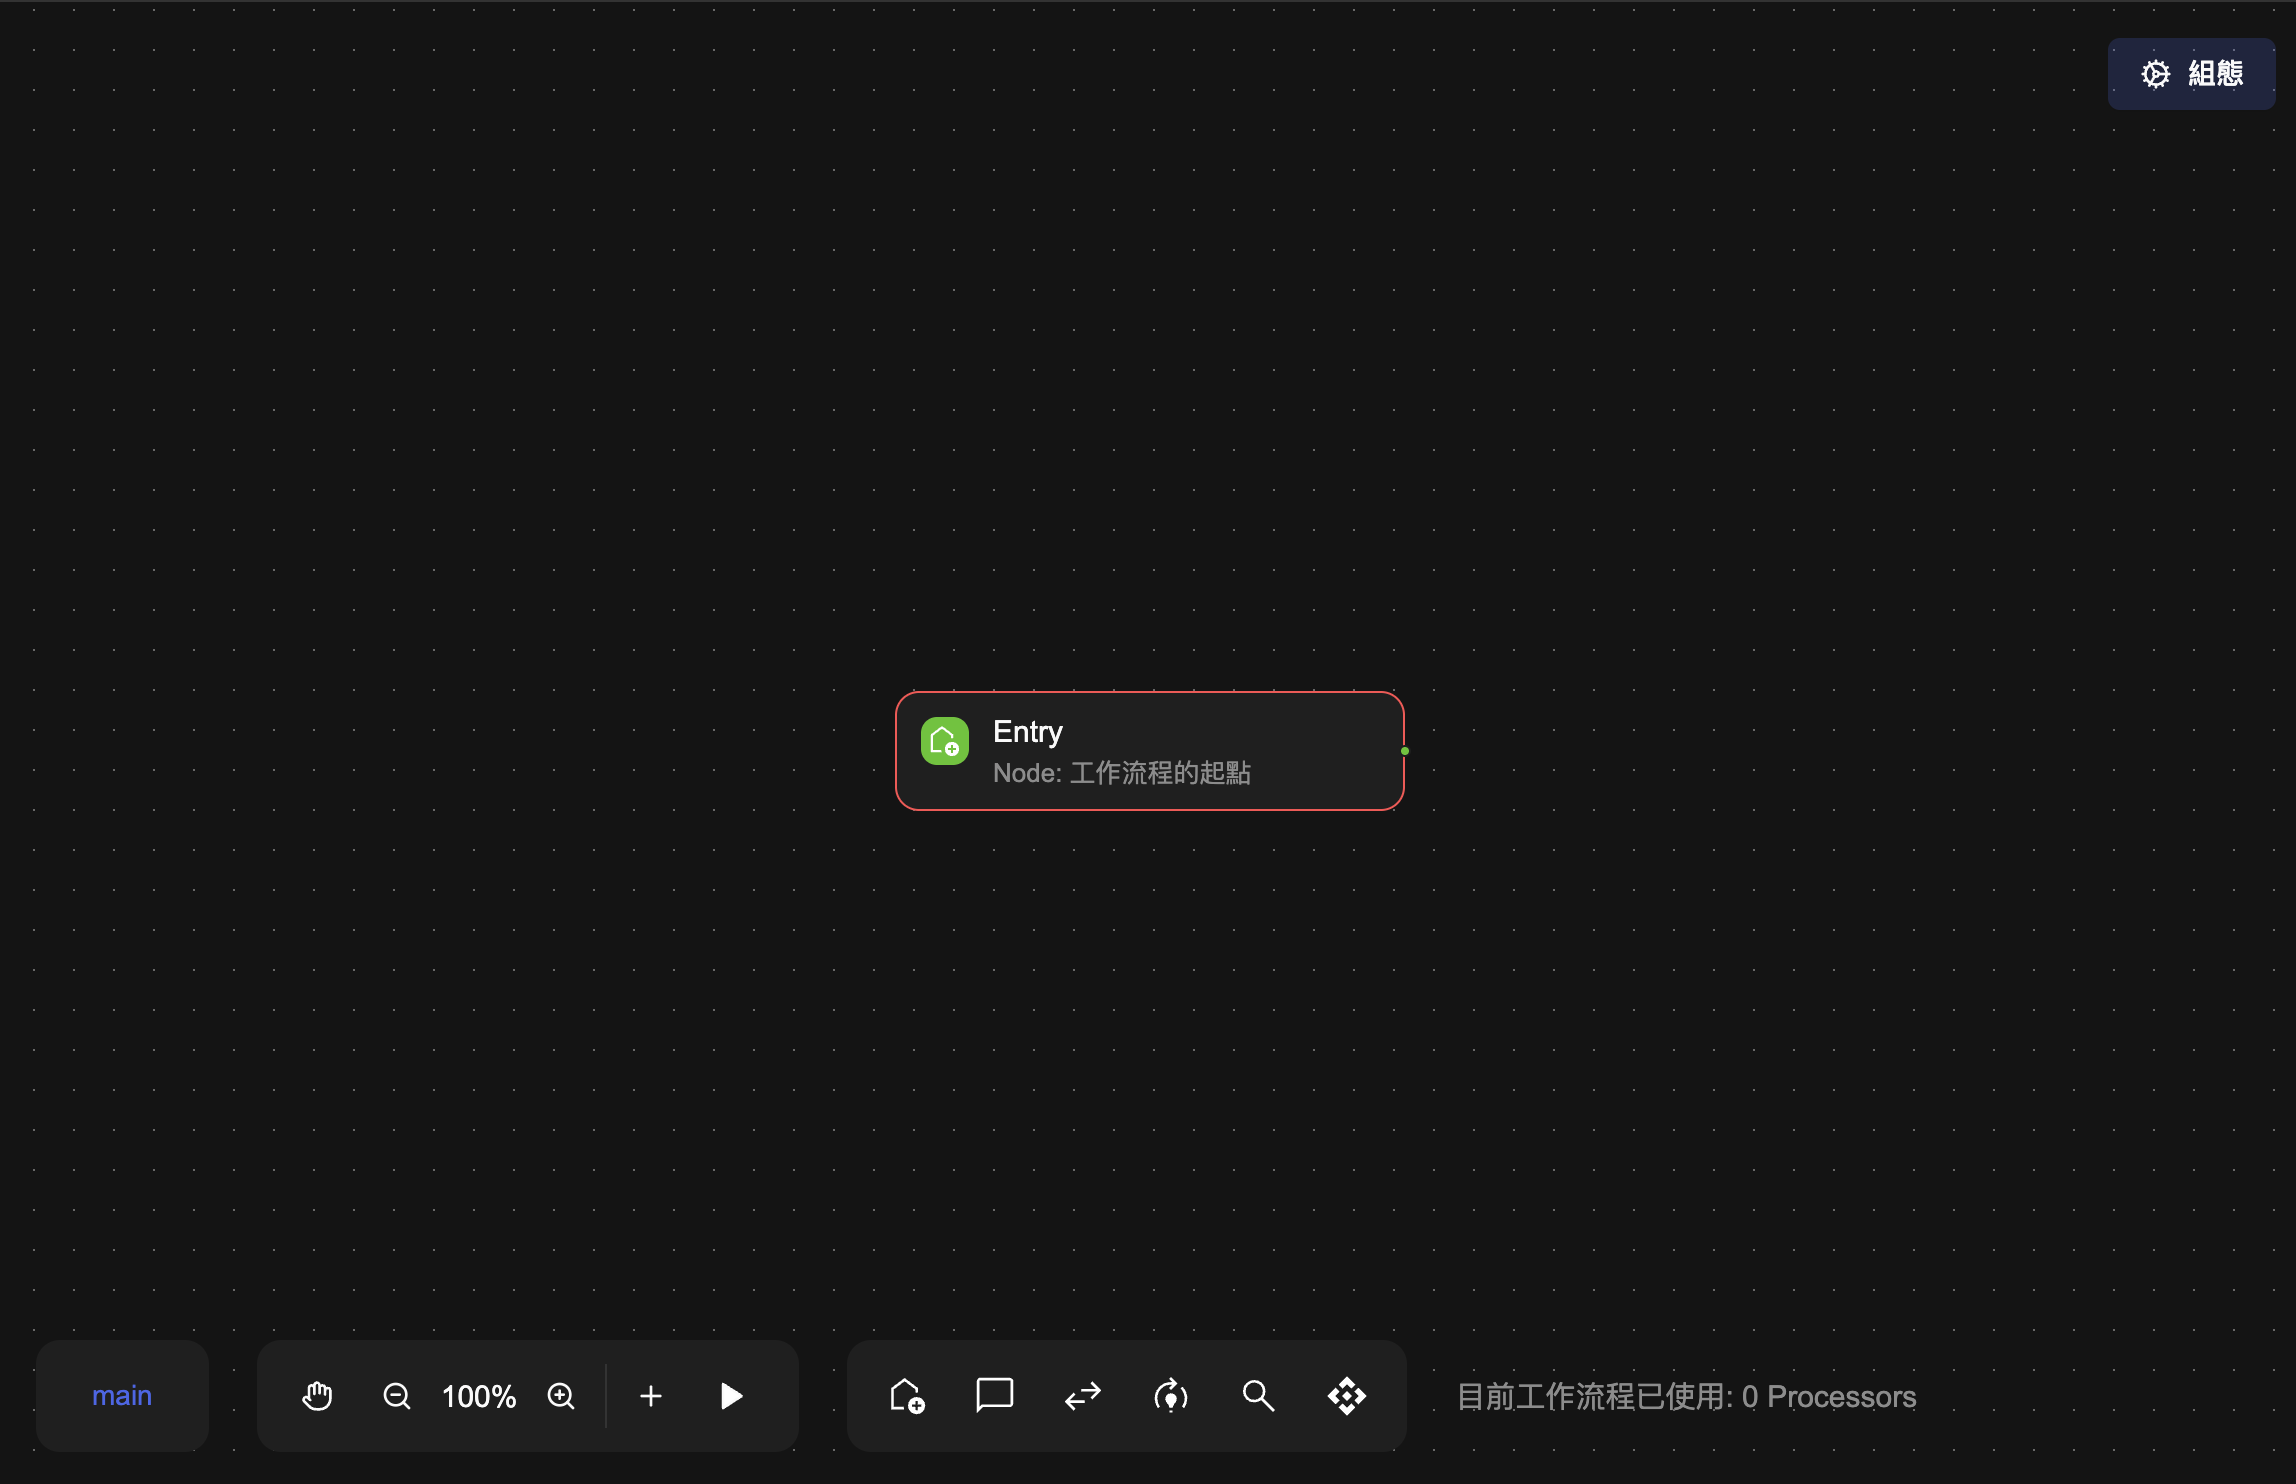Click the zoom out magnifier icon
This screenshot has width=2296, height=1484.
click(397, 1396)
